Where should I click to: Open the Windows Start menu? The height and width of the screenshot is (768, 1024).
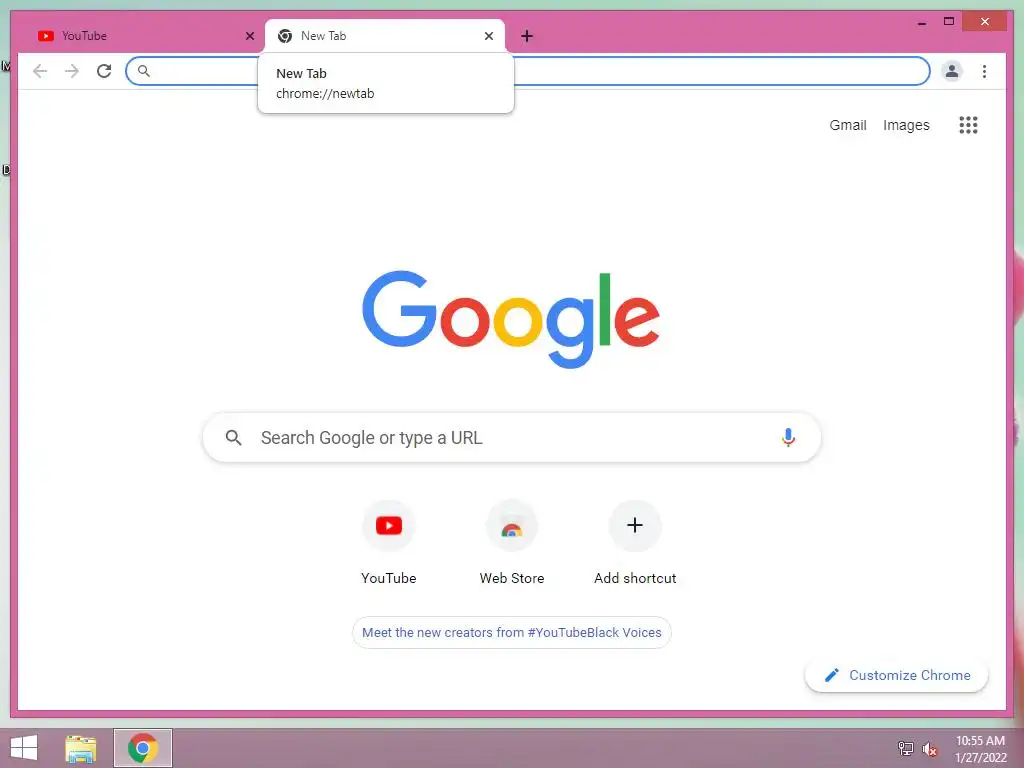[x=24, y=748]
